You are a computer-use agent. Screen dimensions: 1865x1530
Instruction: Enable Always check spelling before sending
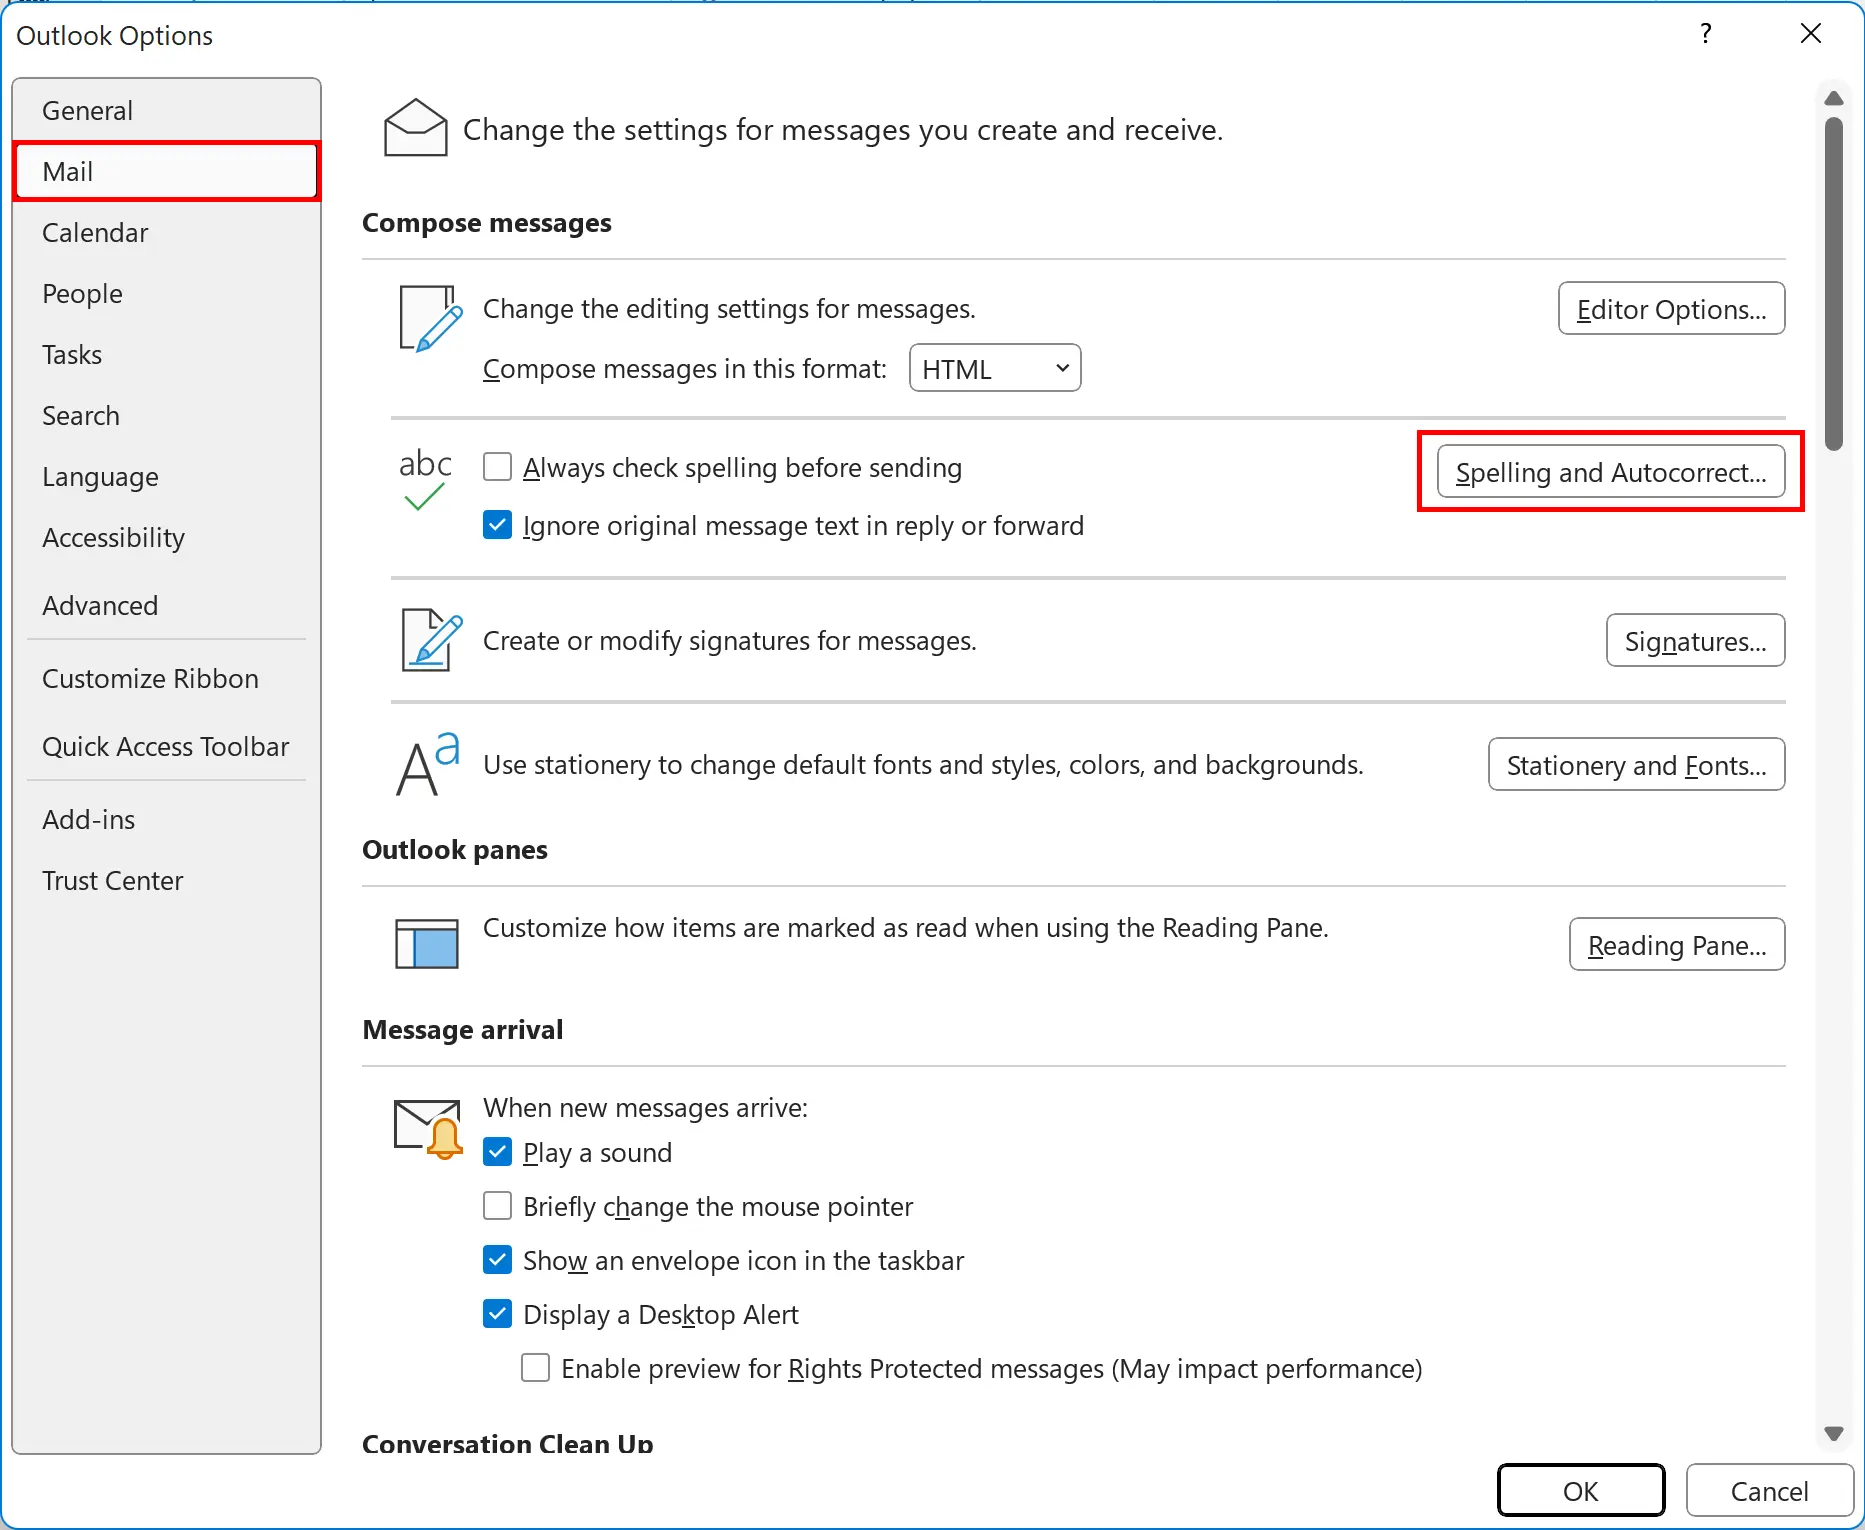[x=497, y=467]
